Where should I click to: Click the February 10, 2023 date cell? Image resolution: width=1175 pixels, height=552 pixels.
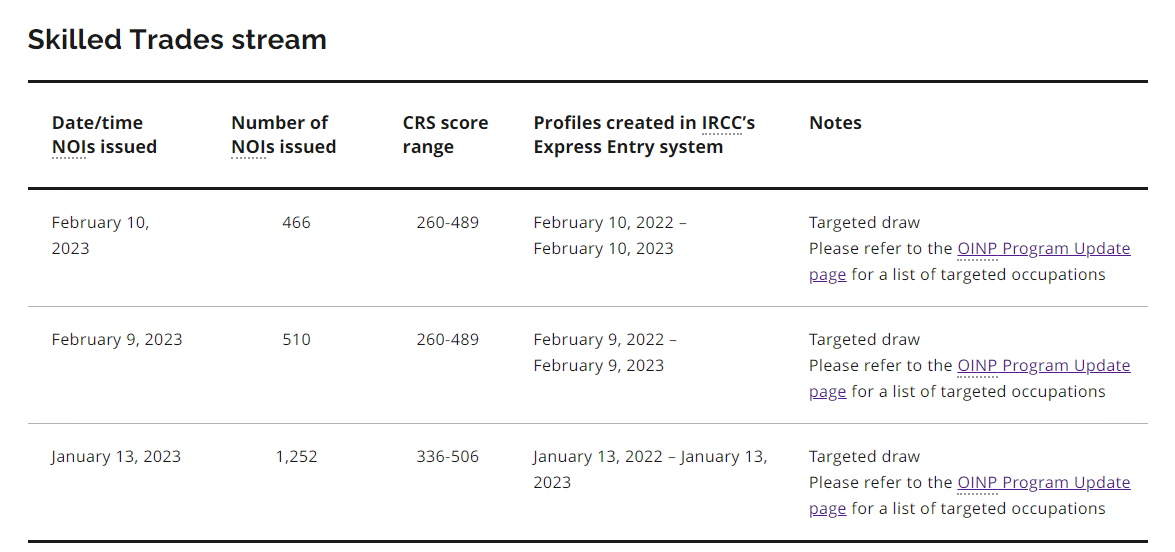100,235
